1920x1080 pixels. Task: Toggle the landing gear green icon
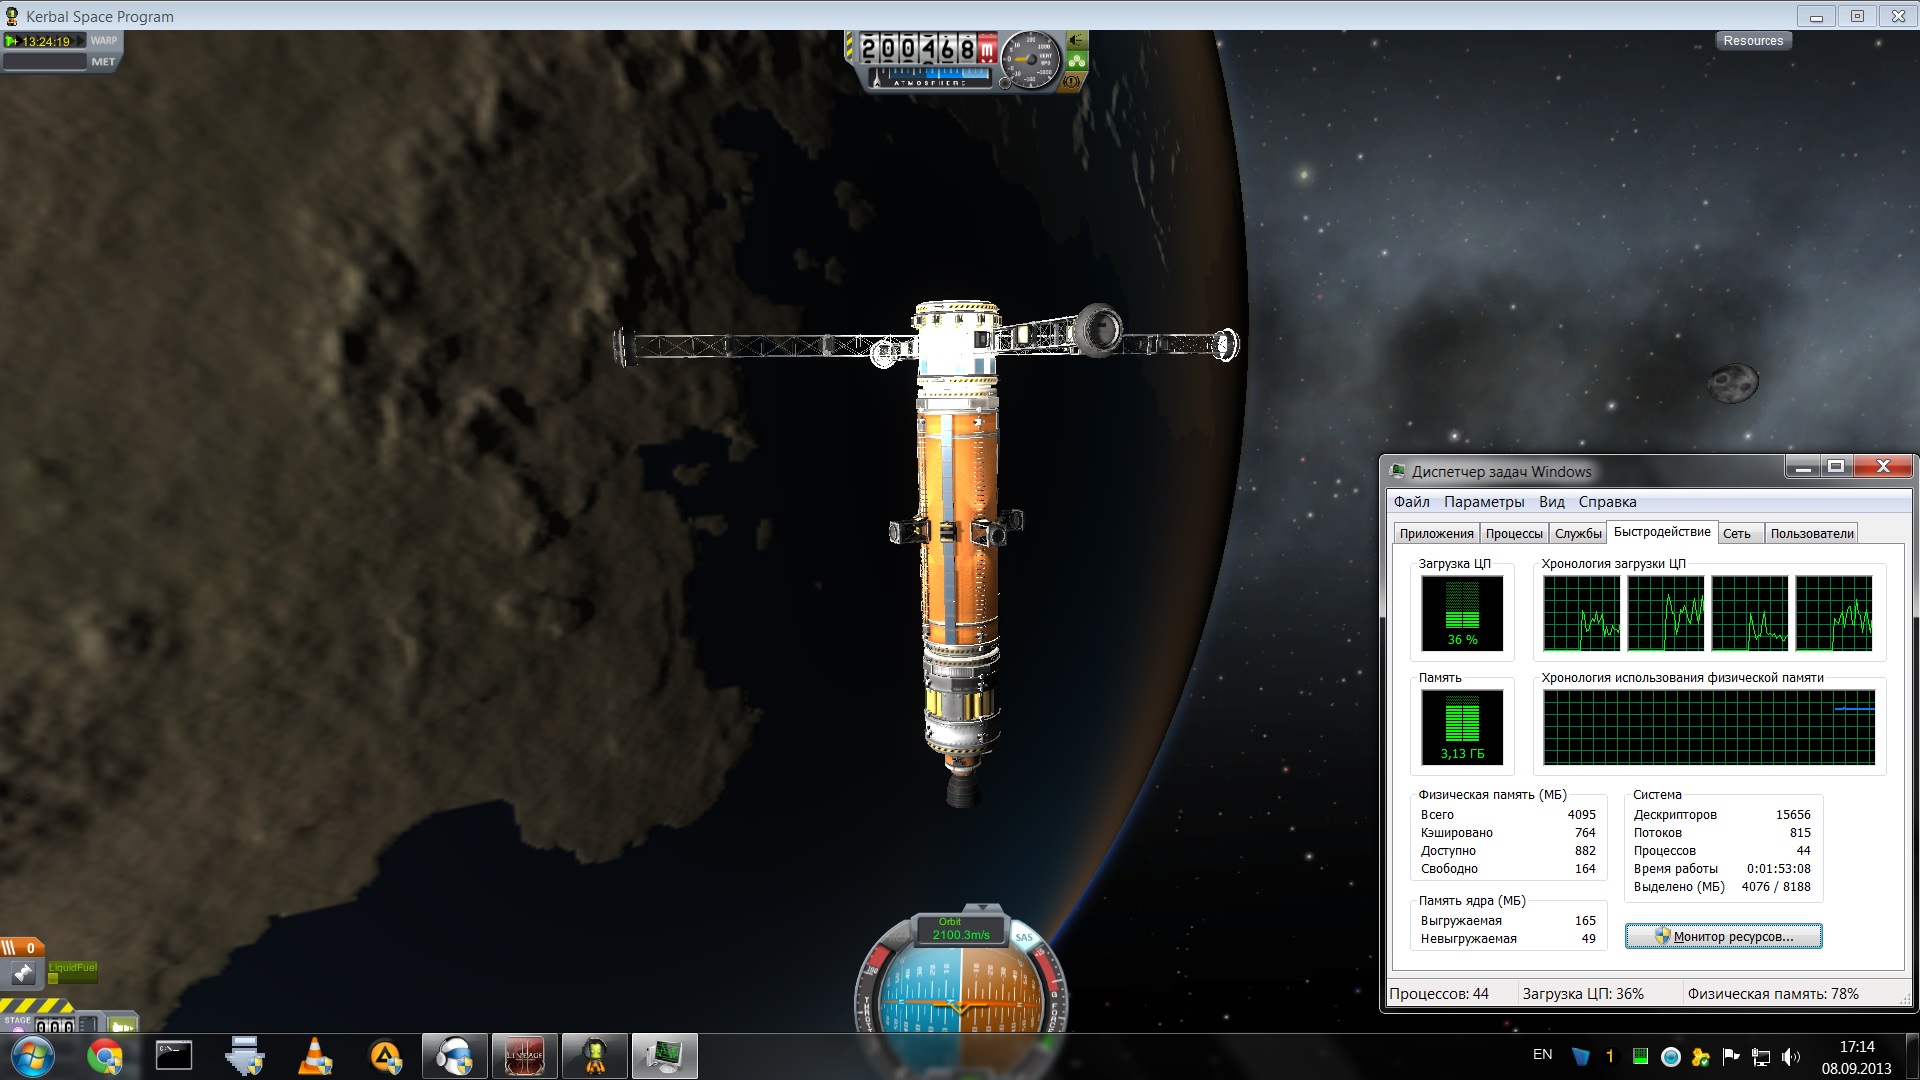point(1076,61)
